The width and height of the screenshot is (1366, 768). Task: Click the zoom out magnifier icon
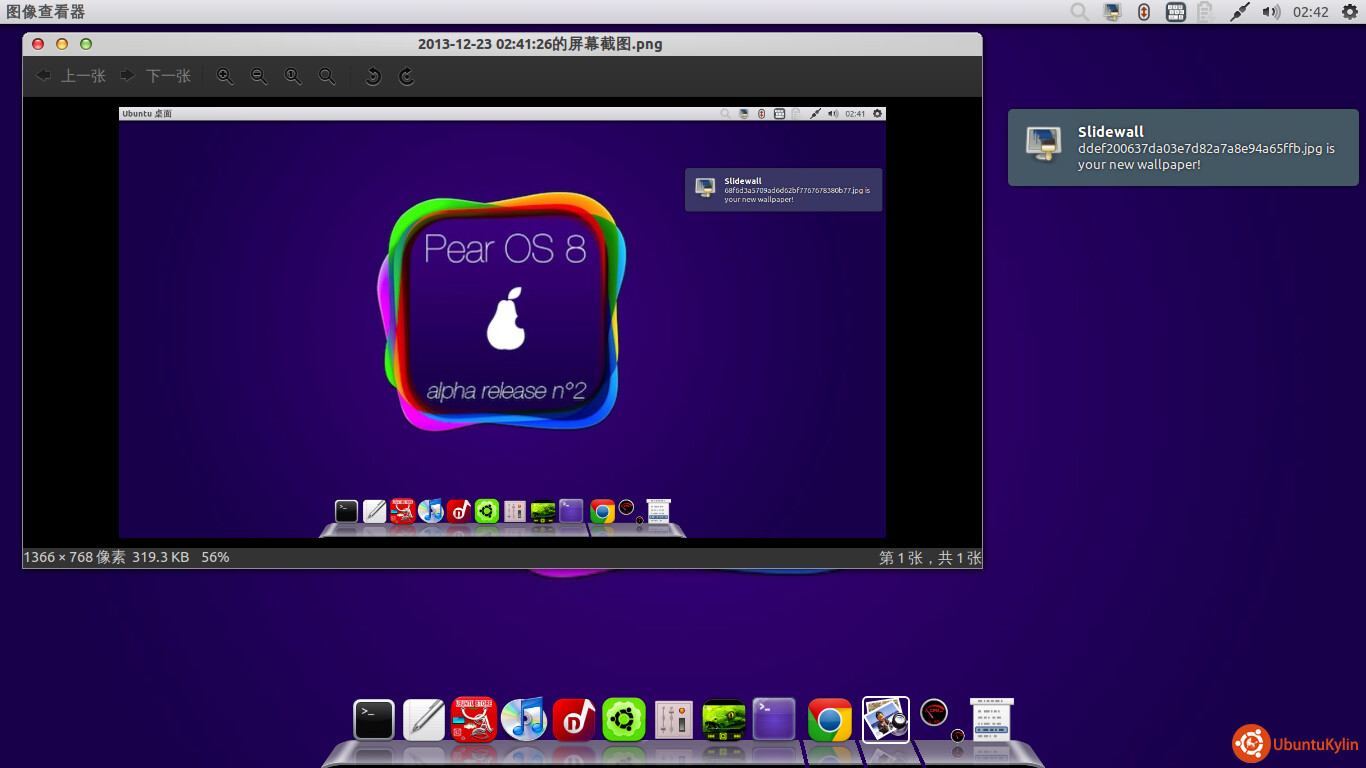click(259, 76)
